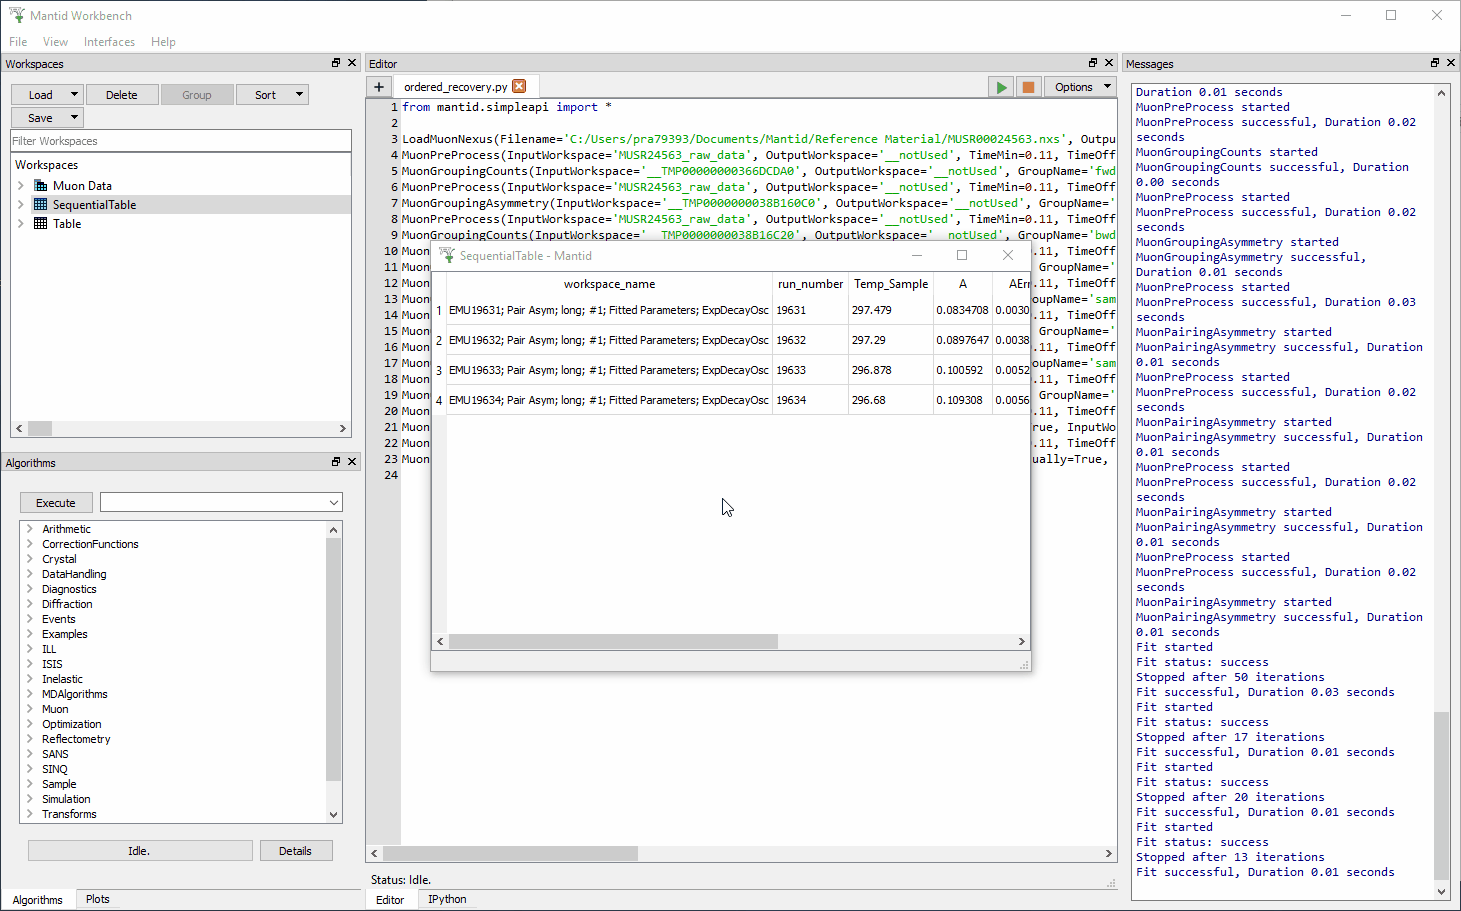This screenshot has width=1461, height=911.
Task: Click the Details button
Action: 296,850
